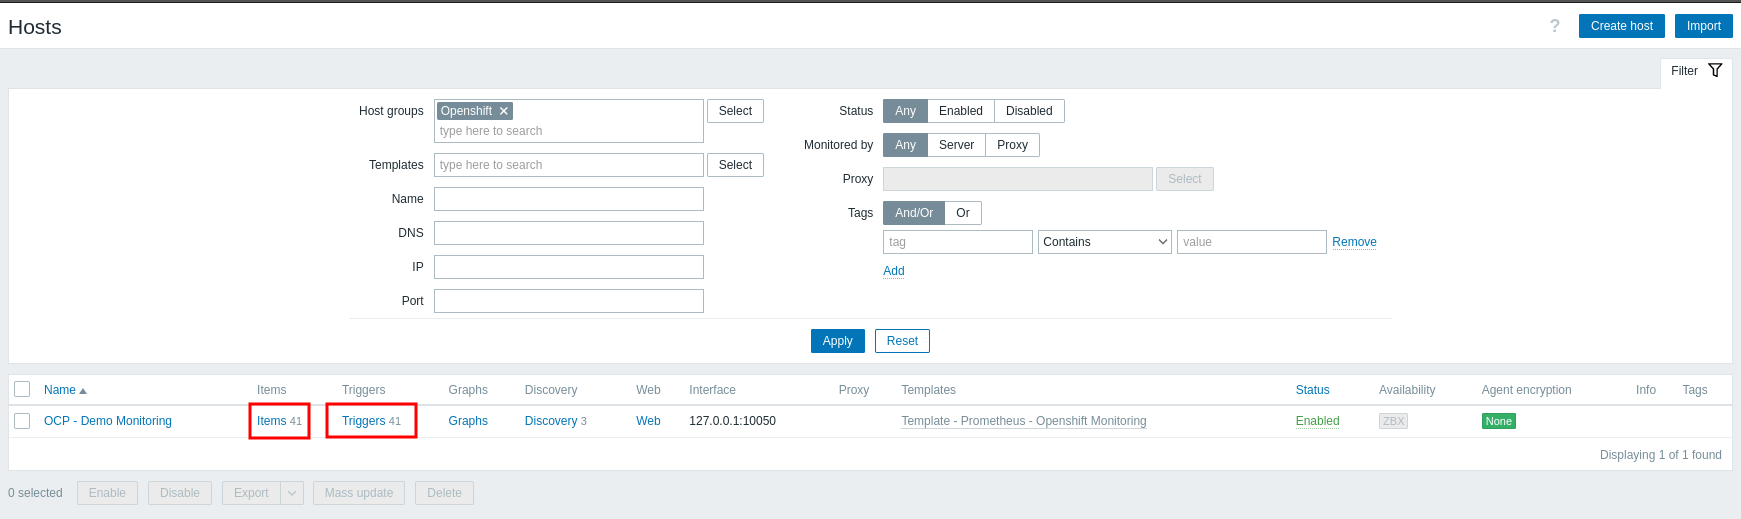Expand the Export options arrow

pyautogui.click(x=292, y=493)
